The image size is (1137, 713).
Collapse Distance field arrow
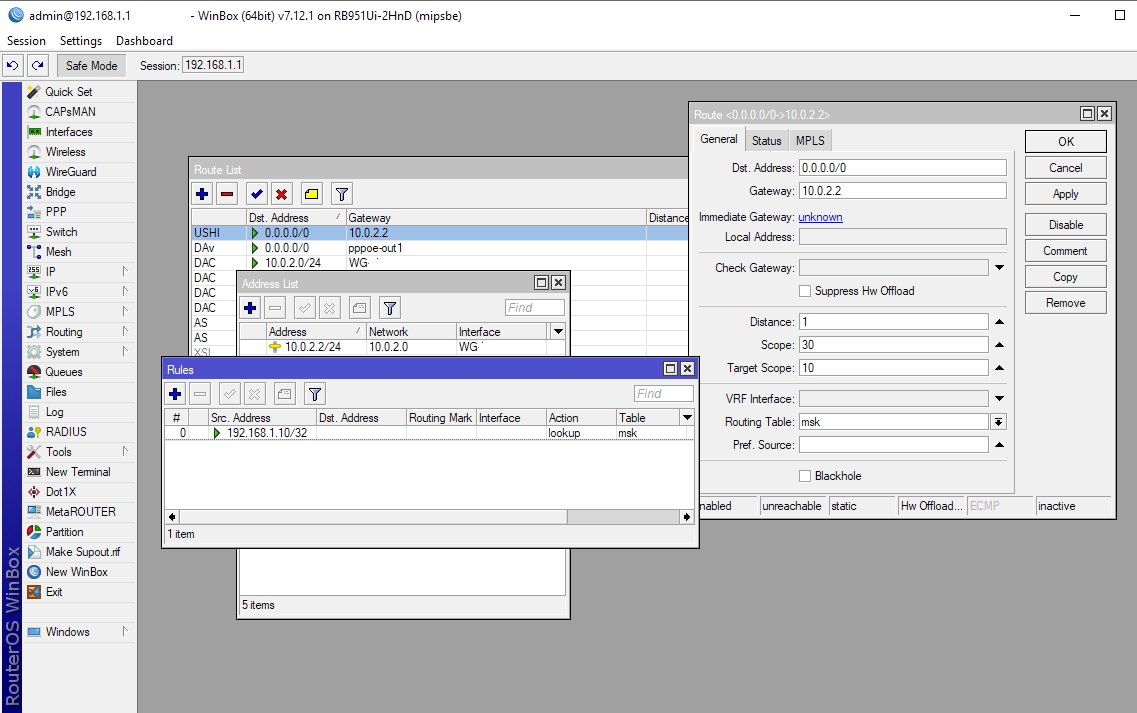999,321
